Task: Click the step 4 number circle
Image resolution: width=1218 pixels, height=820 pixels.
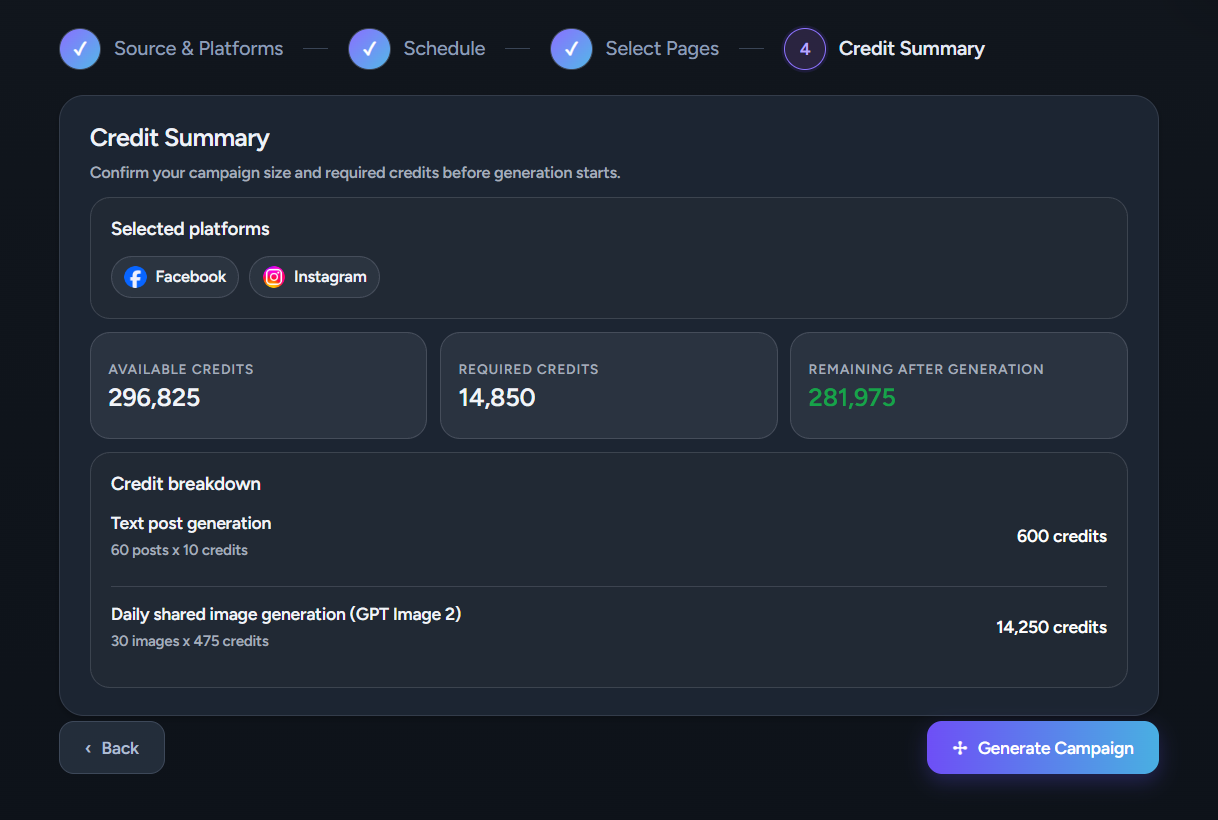Action: click(805, 49)
